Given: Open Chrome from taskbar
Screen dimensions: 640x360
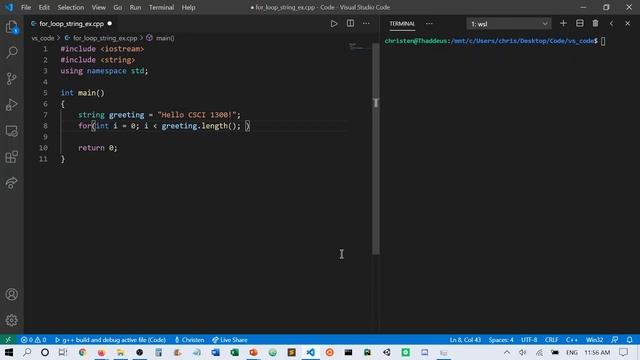Looking at the screenshot, I should (82, 352).
